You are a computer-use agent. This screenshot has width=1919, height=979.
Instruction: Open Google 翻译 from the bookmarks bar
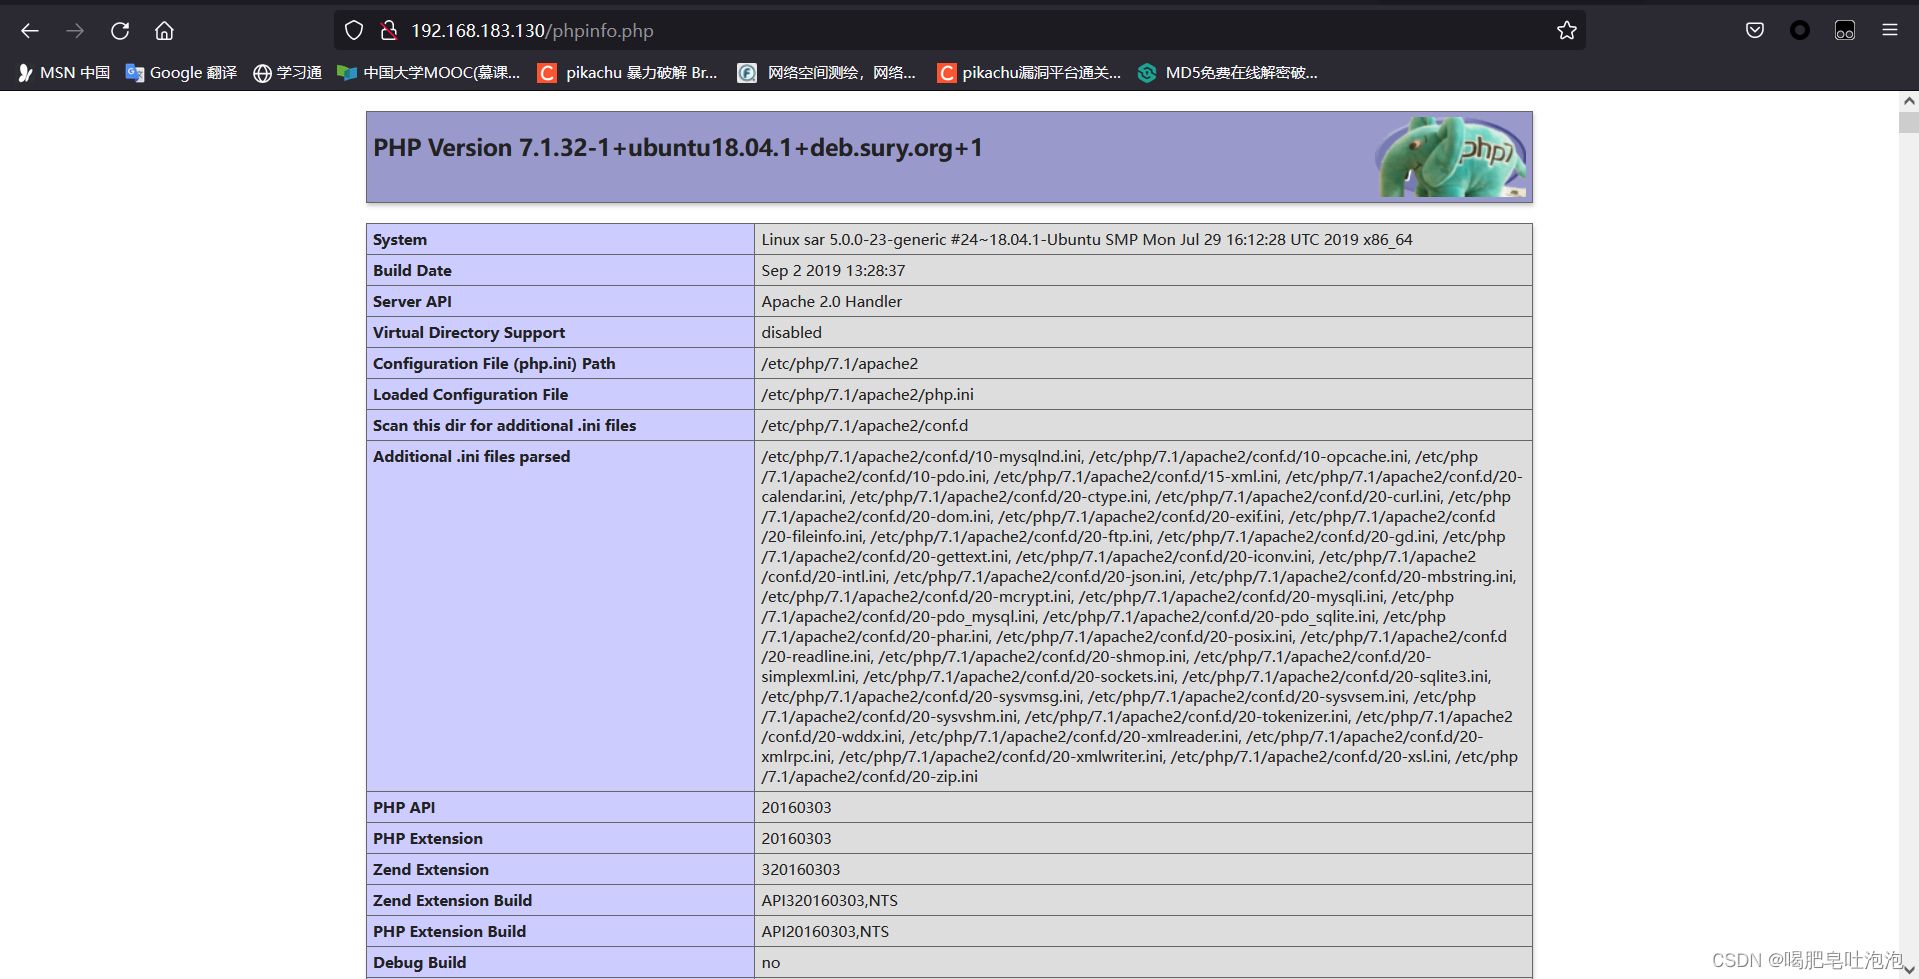[180, 72]
